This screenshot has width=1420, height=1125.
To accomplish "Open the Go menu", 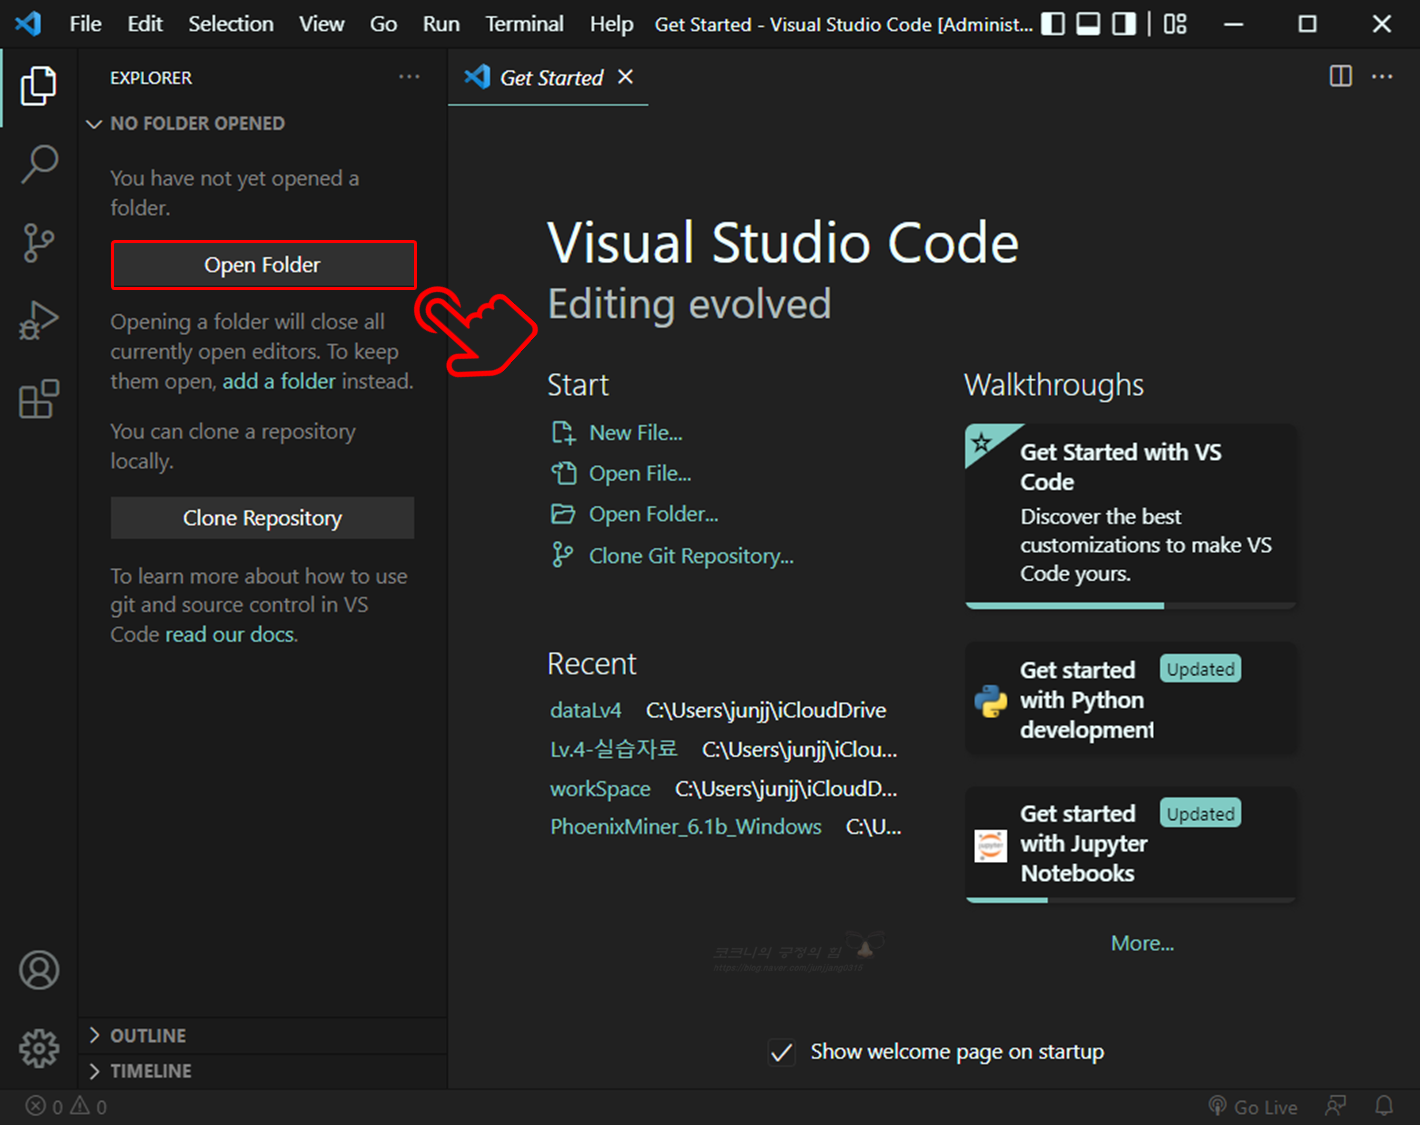I will 384,24.
